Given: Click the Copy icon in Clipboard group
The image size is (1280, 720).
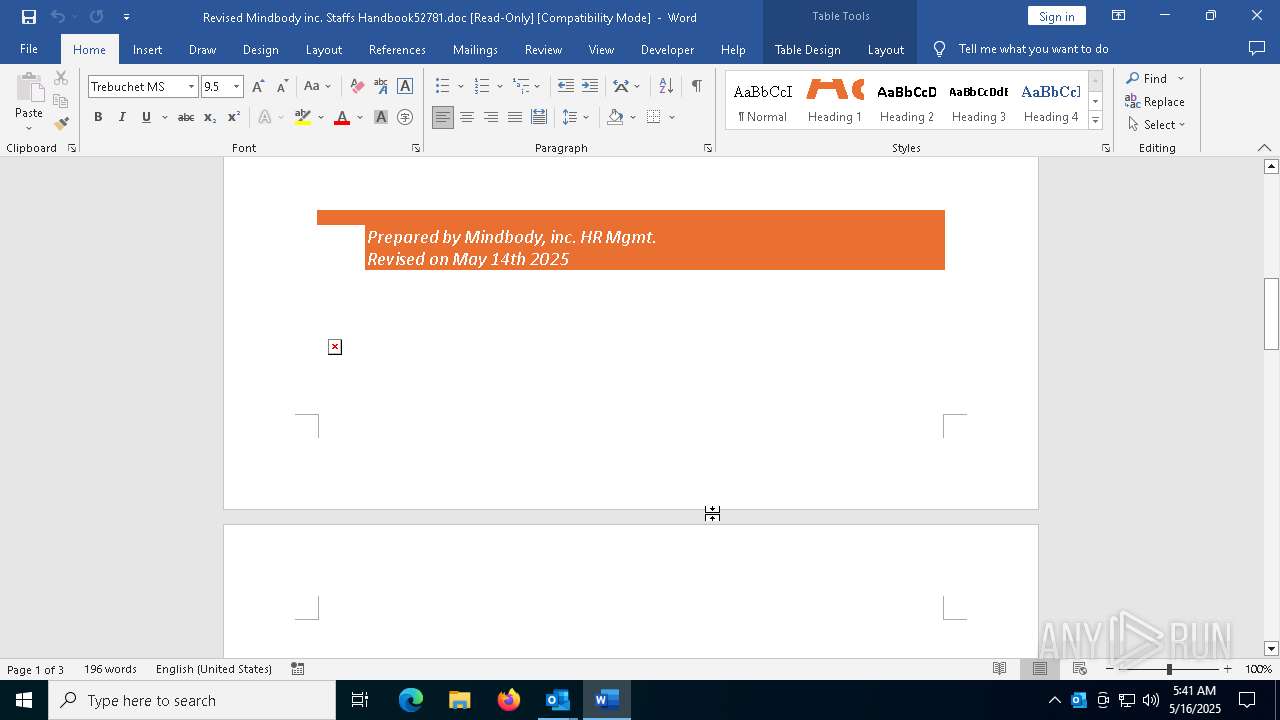Looking at the screenshot, I should [x=61, y=101].
